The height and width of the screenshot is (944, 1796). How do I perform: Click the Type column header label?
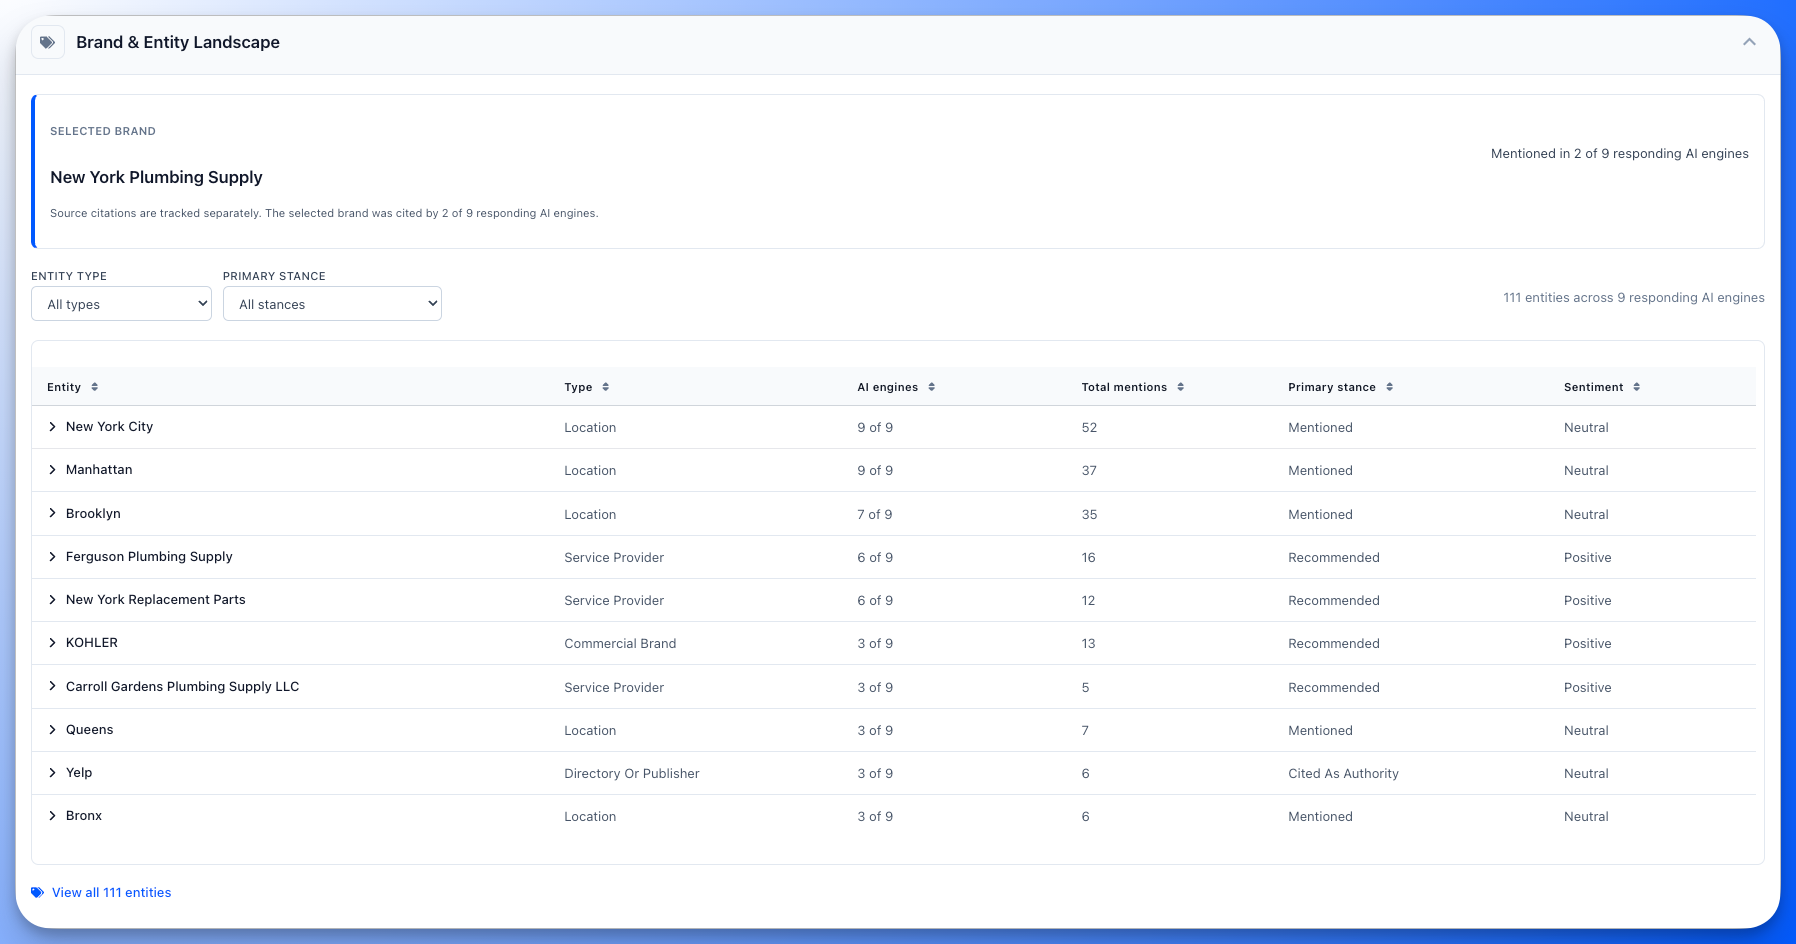pyautogui.click(x=578, y=387)
